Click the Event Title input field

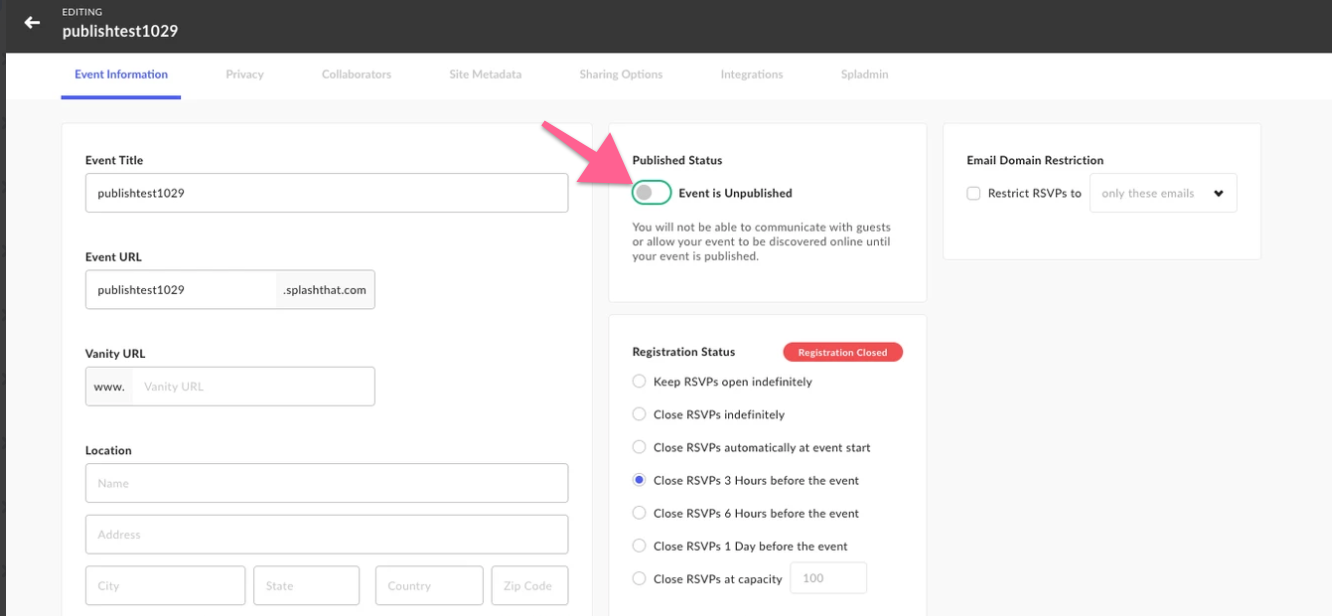327,193
